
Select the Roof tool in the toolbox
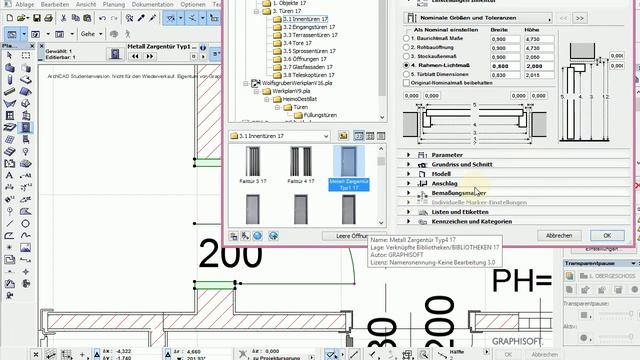click(25, 91)
